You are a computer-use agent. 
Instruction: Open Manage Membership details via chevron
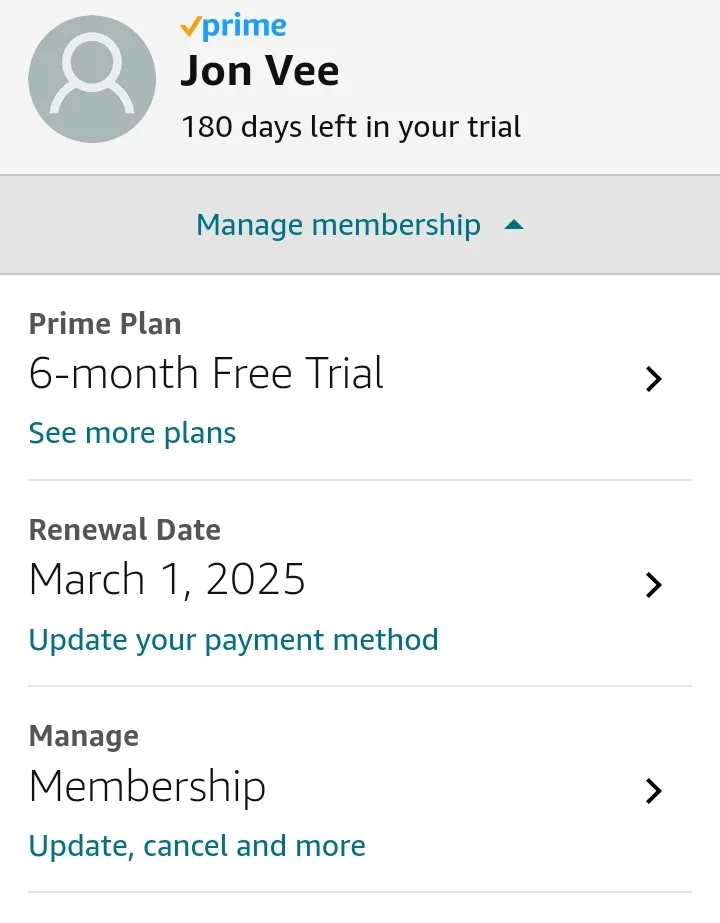[653, 791]
